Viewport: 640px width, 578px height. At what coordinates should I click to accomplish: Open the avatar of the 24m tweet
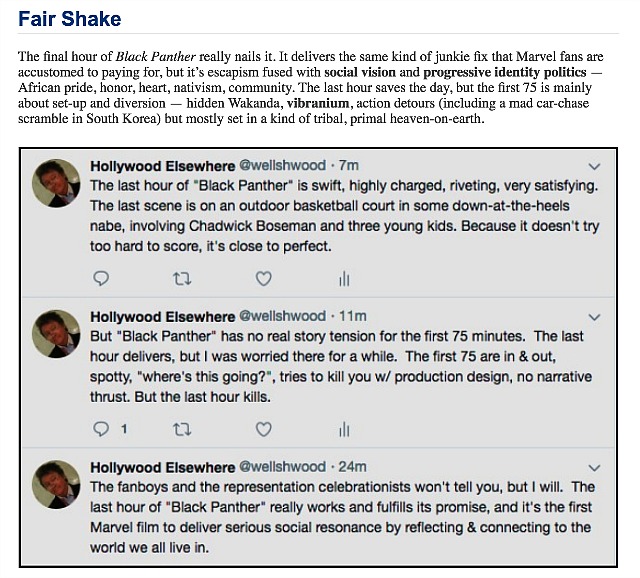pos(56,485)
